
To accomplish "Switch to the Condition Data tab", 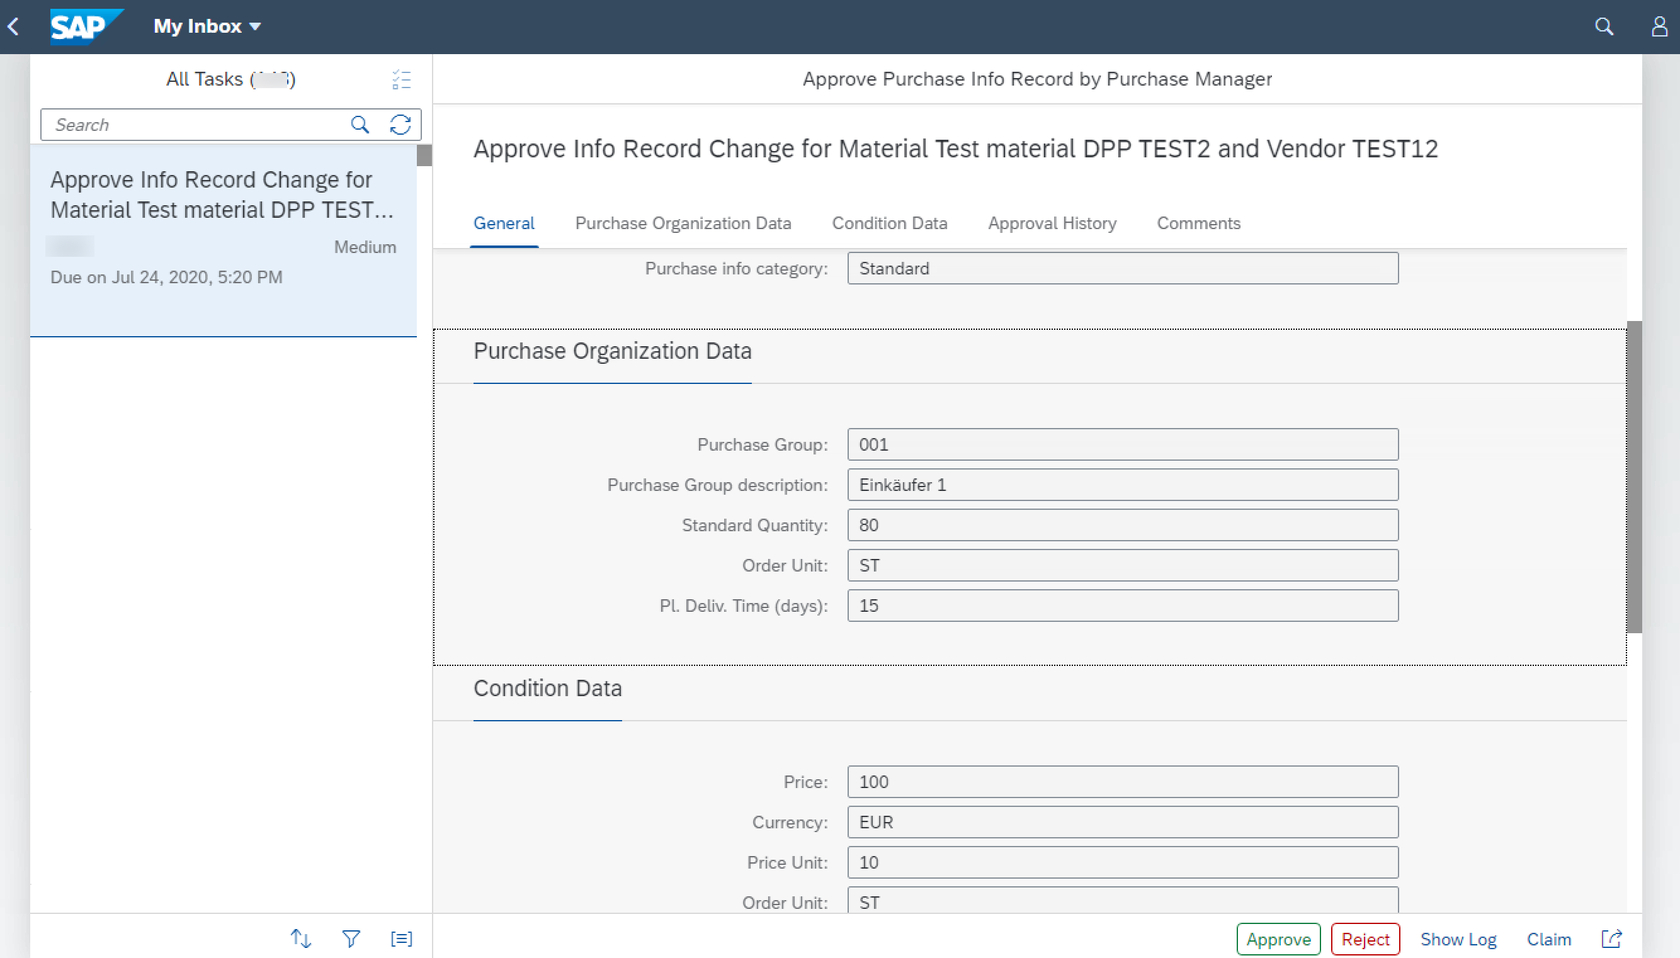I will click(890, 224).
